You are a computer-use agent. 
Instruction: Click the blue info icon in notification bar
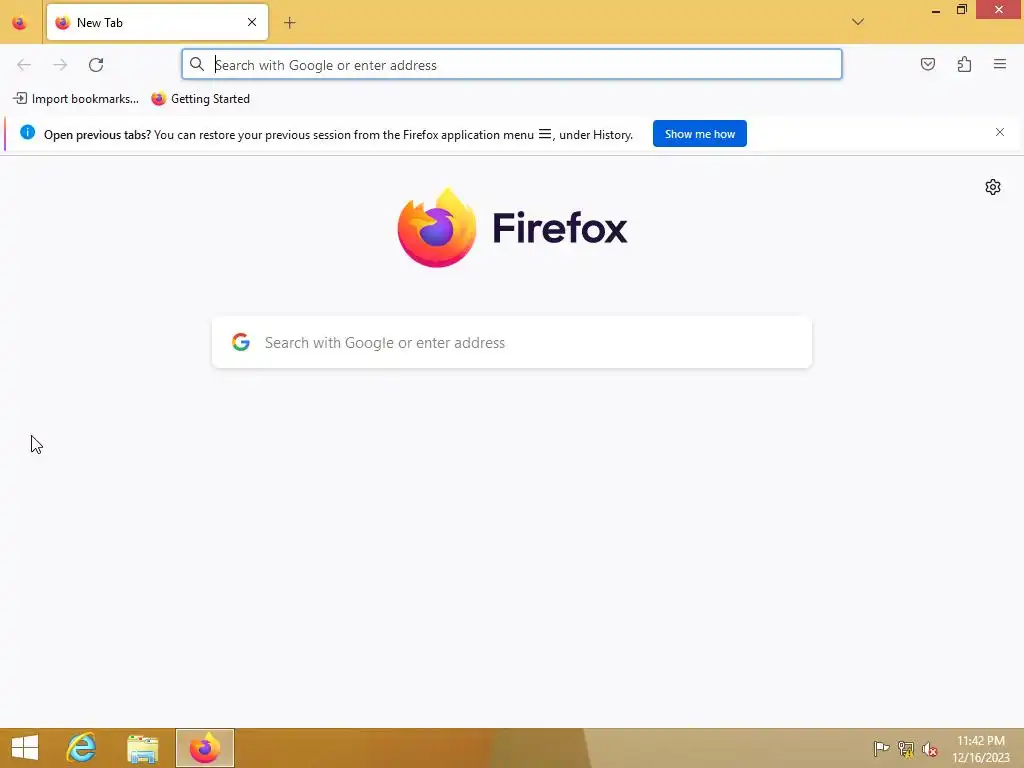coord(27,133)
